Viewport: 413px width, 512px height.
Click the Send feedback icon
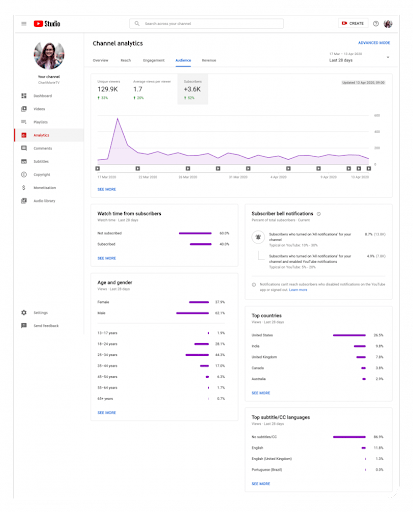click(x=24, y=325)
